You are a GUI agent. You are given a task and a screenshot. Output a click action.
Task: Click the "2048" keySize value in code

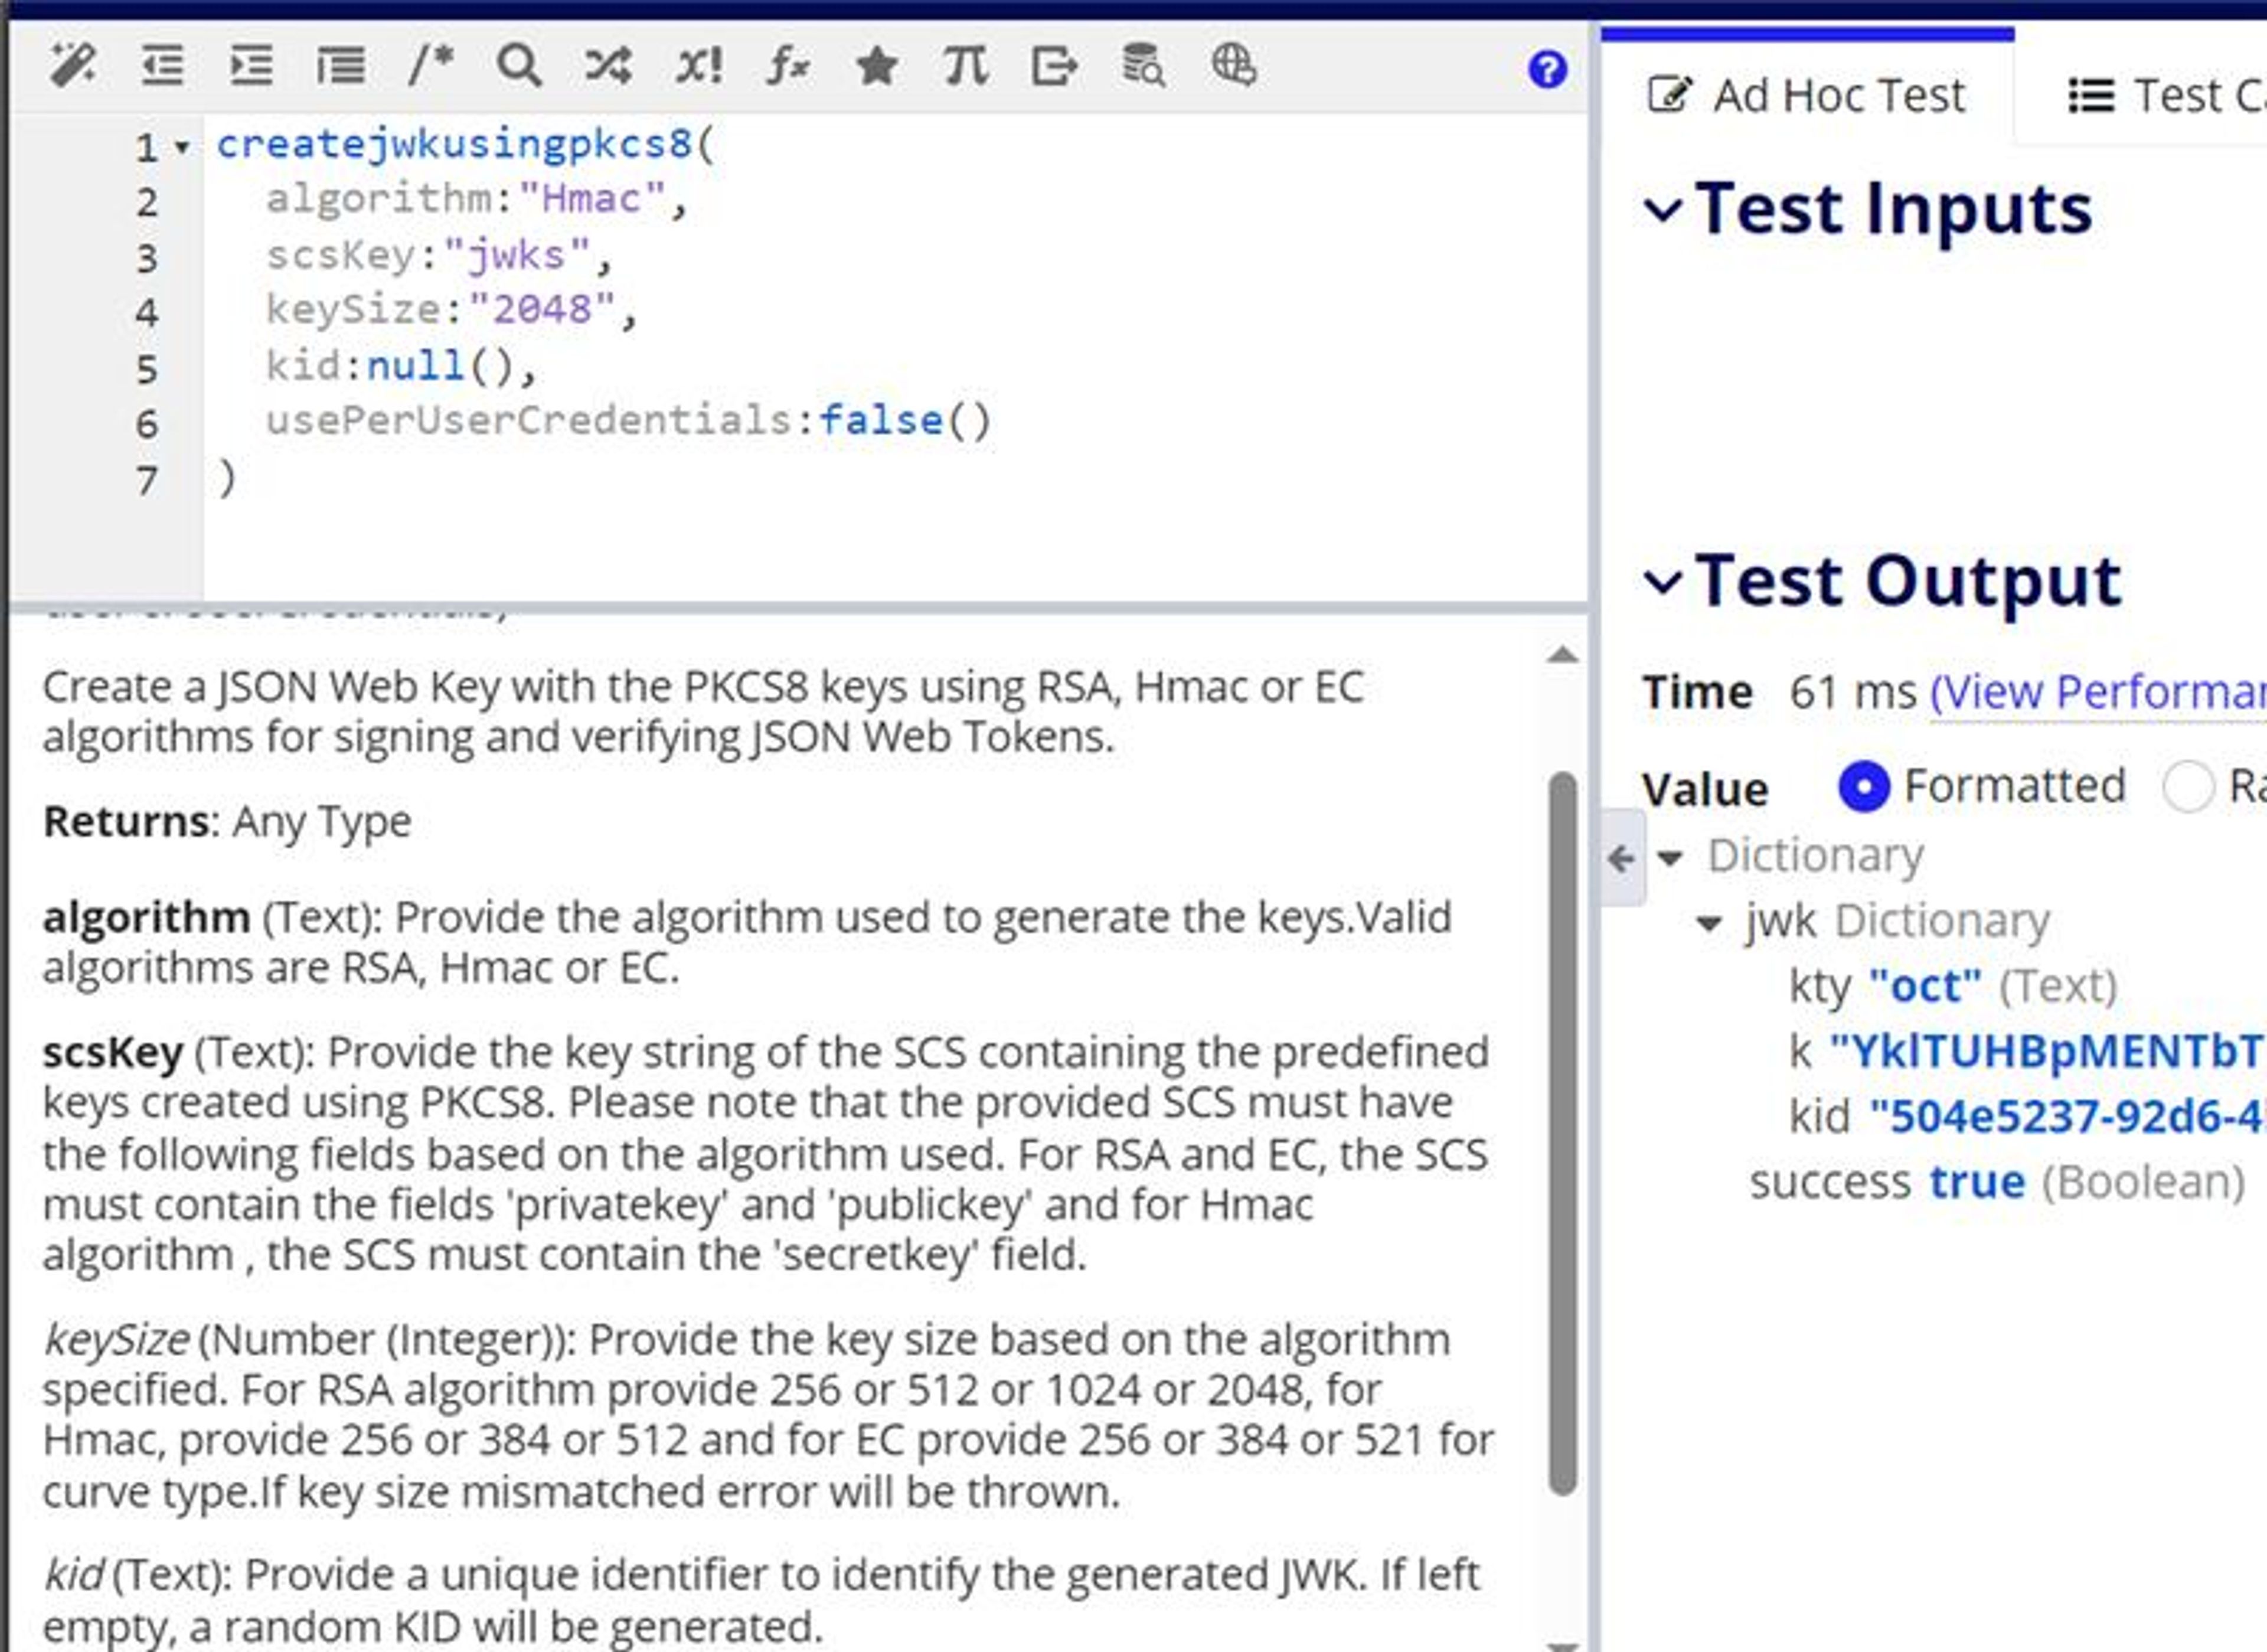[543, 310]
